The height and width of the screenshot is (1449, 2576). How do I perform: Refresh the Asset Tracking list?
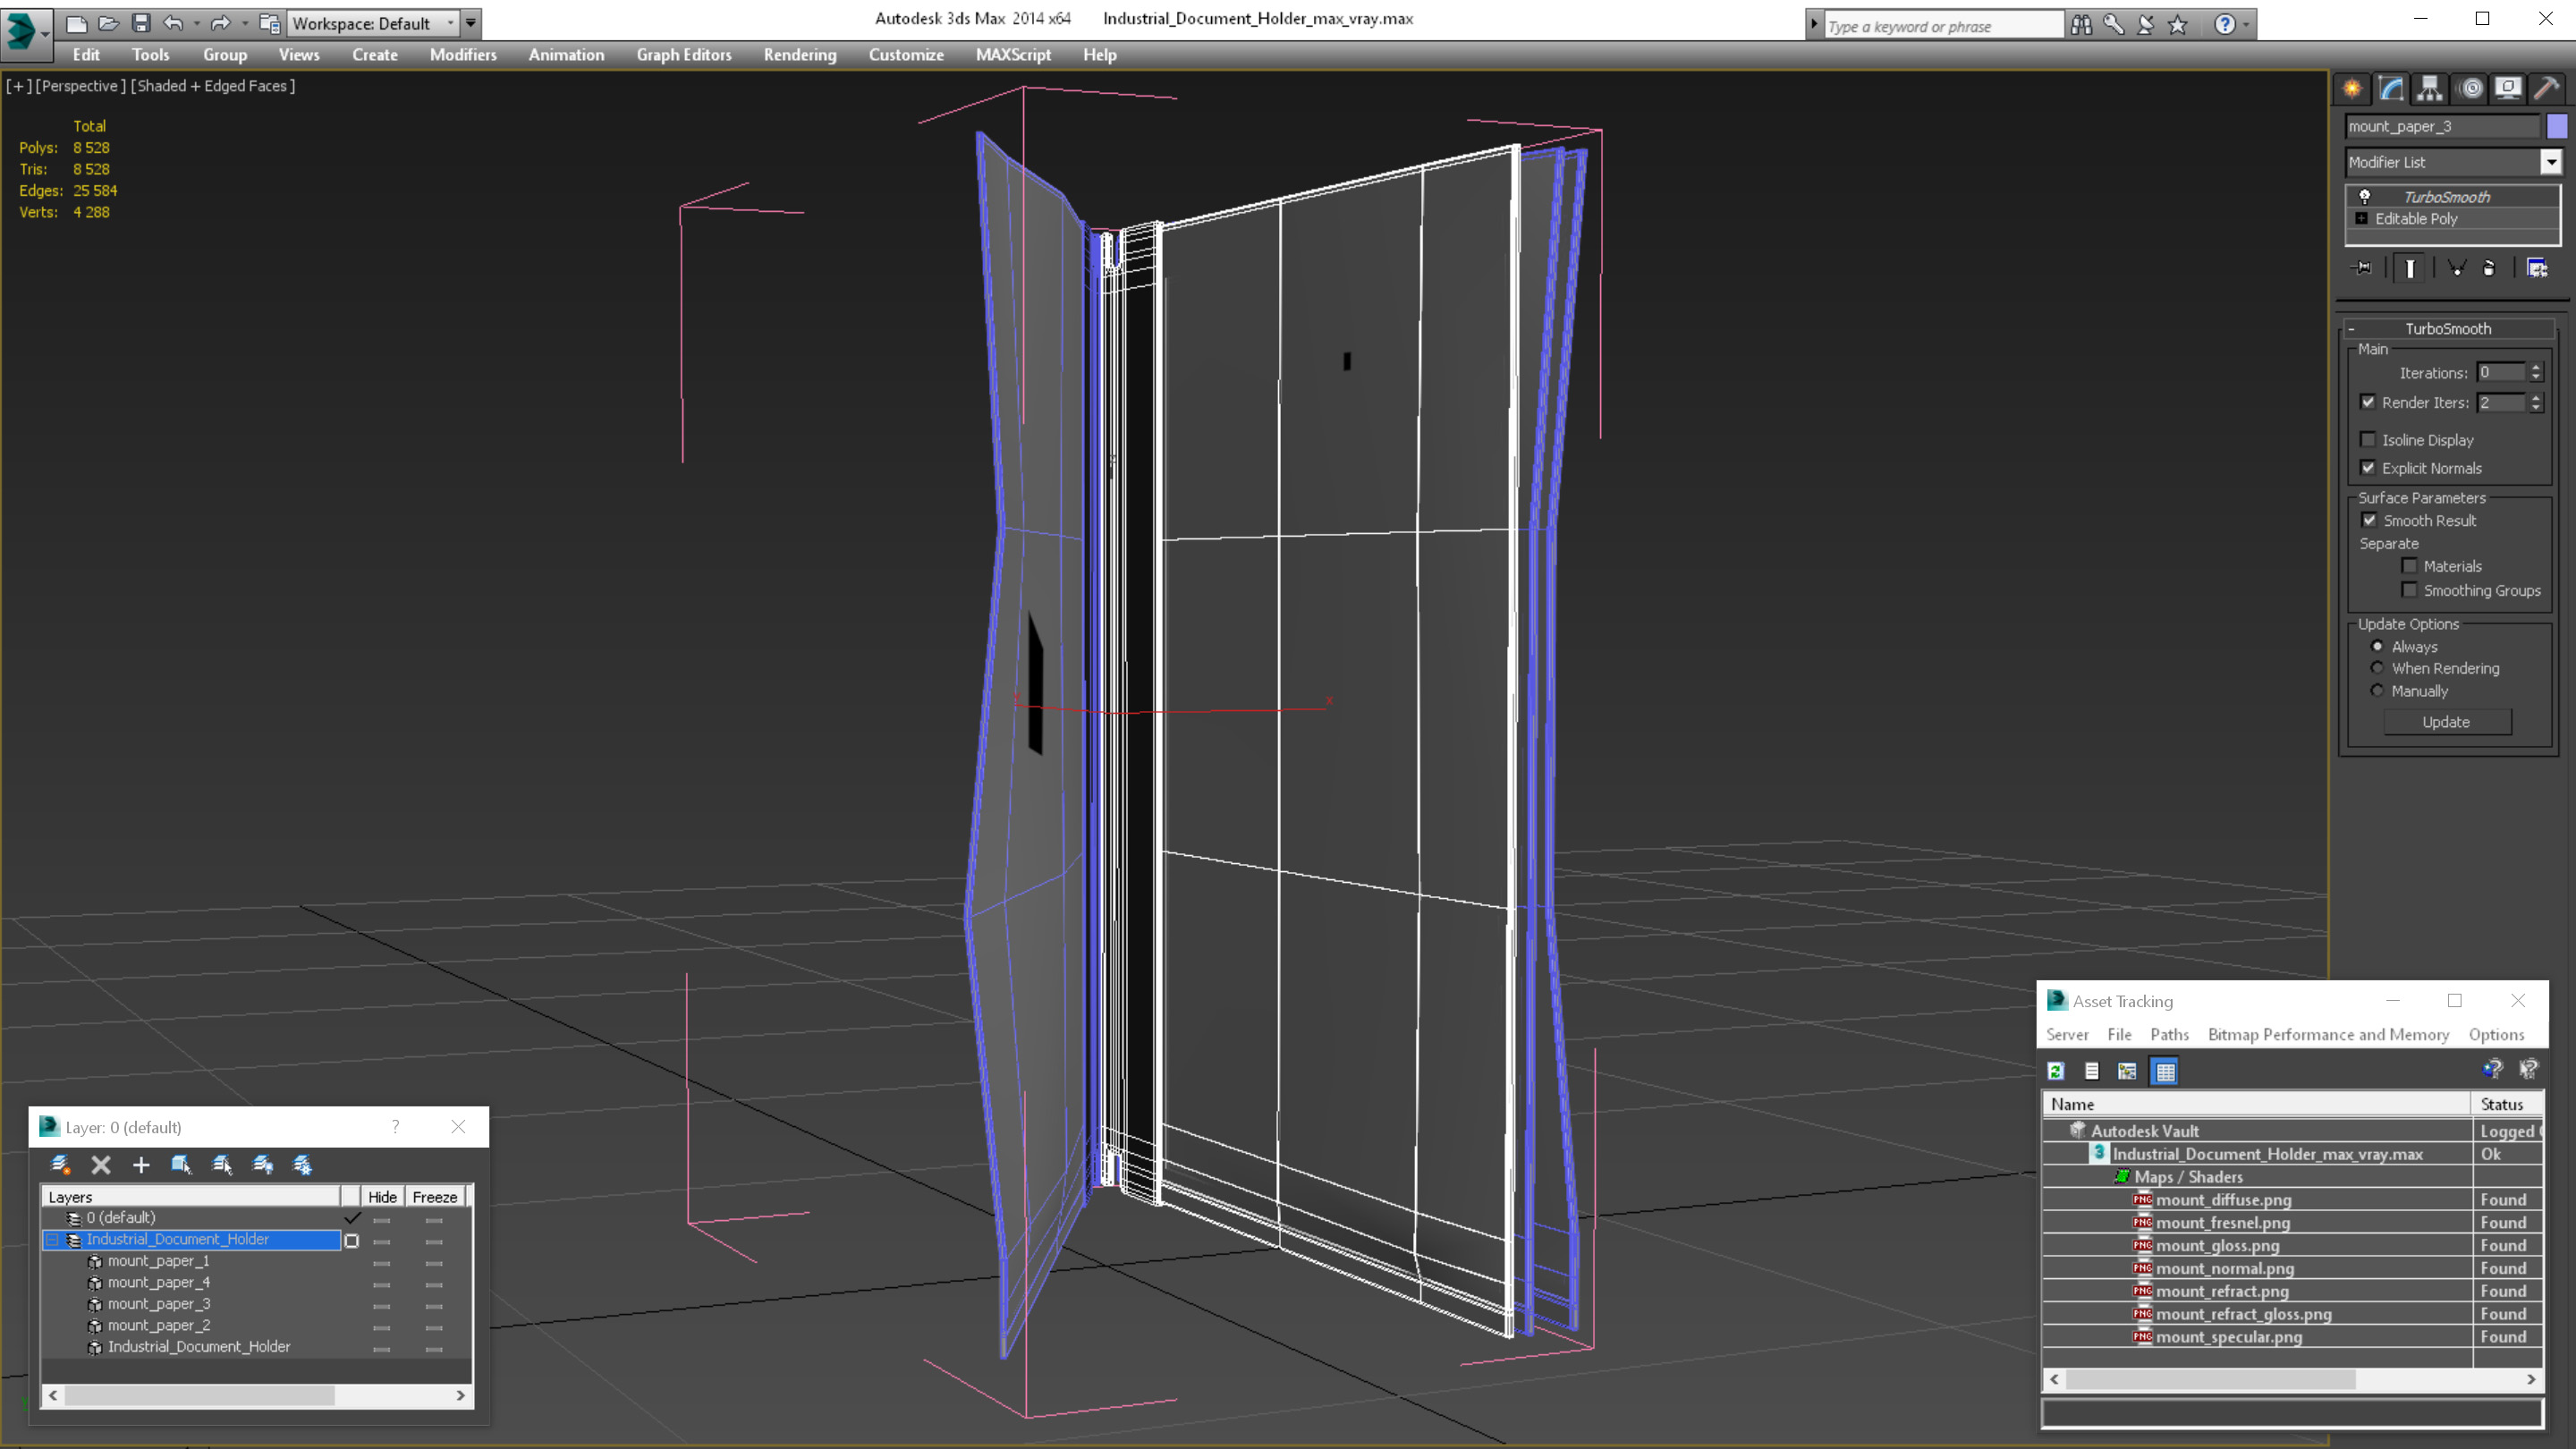(x=2056, y=1071)
